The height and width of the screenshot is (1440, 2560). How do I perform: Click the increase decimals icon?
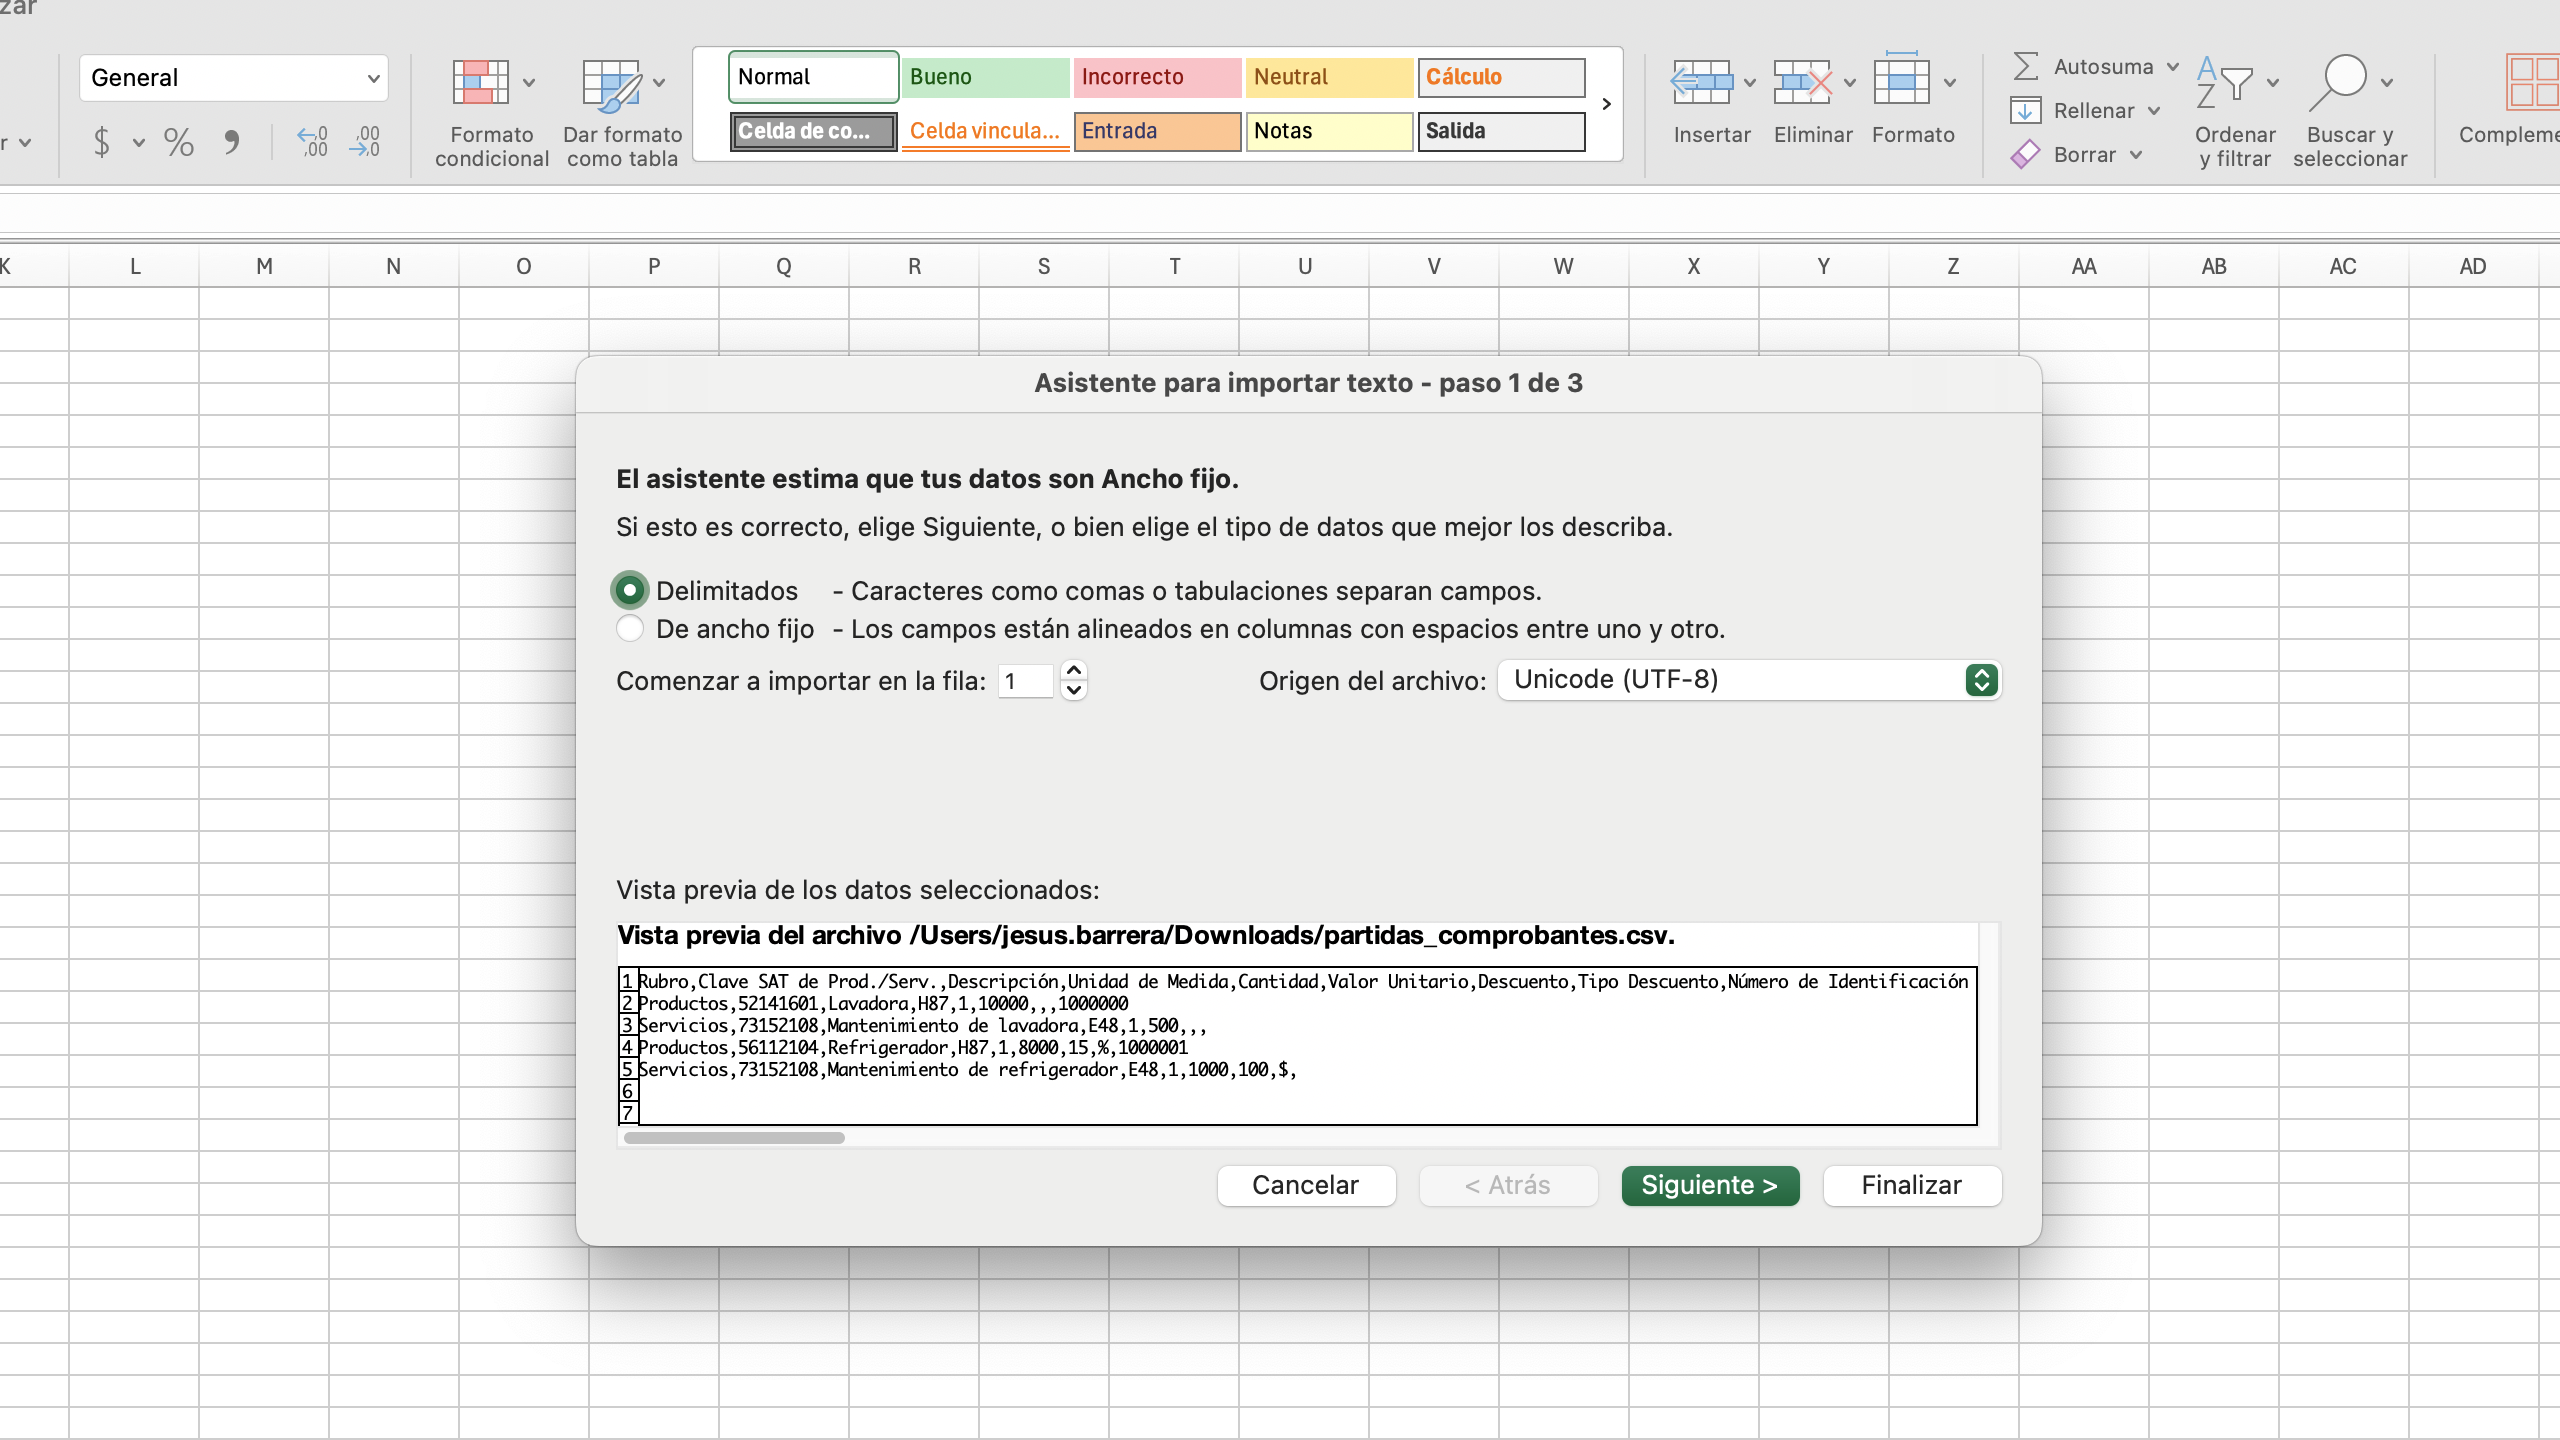pos(312,142)
